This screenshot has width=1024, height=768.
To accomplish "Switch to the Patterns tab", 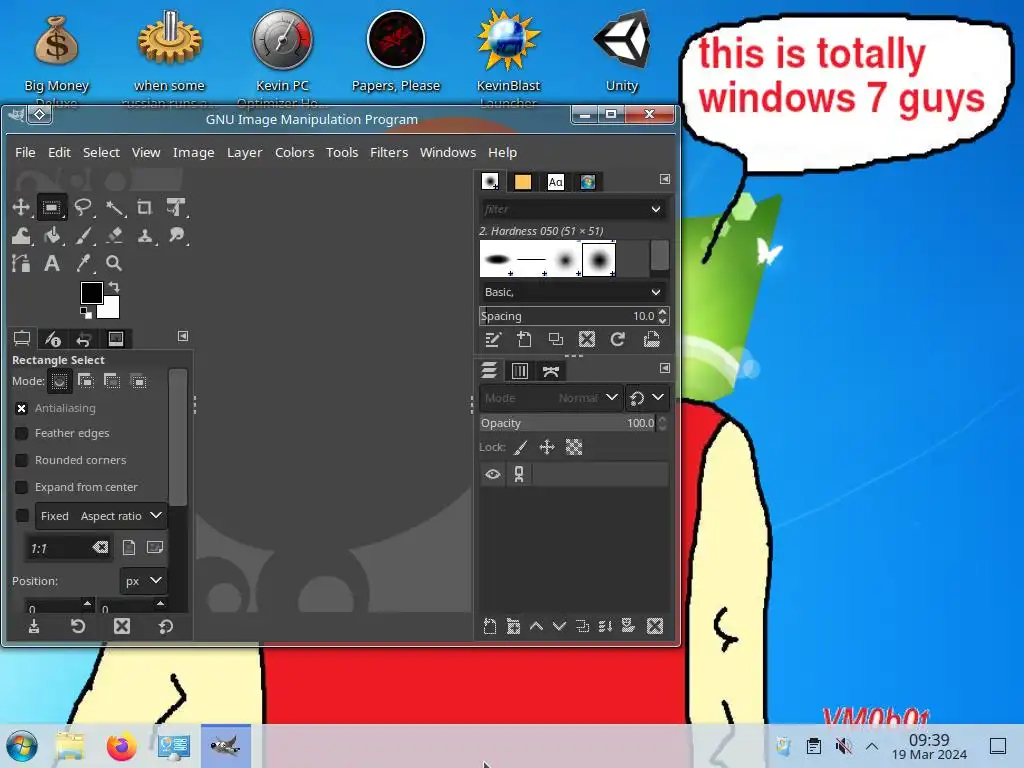I will (522, 182).
